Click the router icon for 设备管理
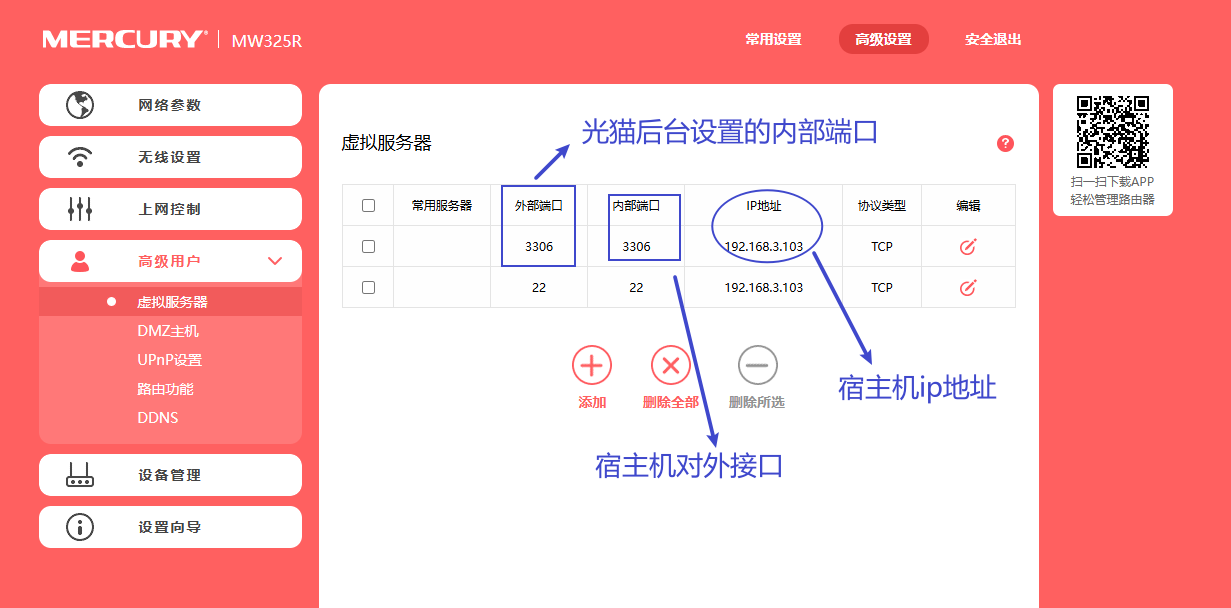Viewport: 1231px width, 608px height. [x=80, y=475]
